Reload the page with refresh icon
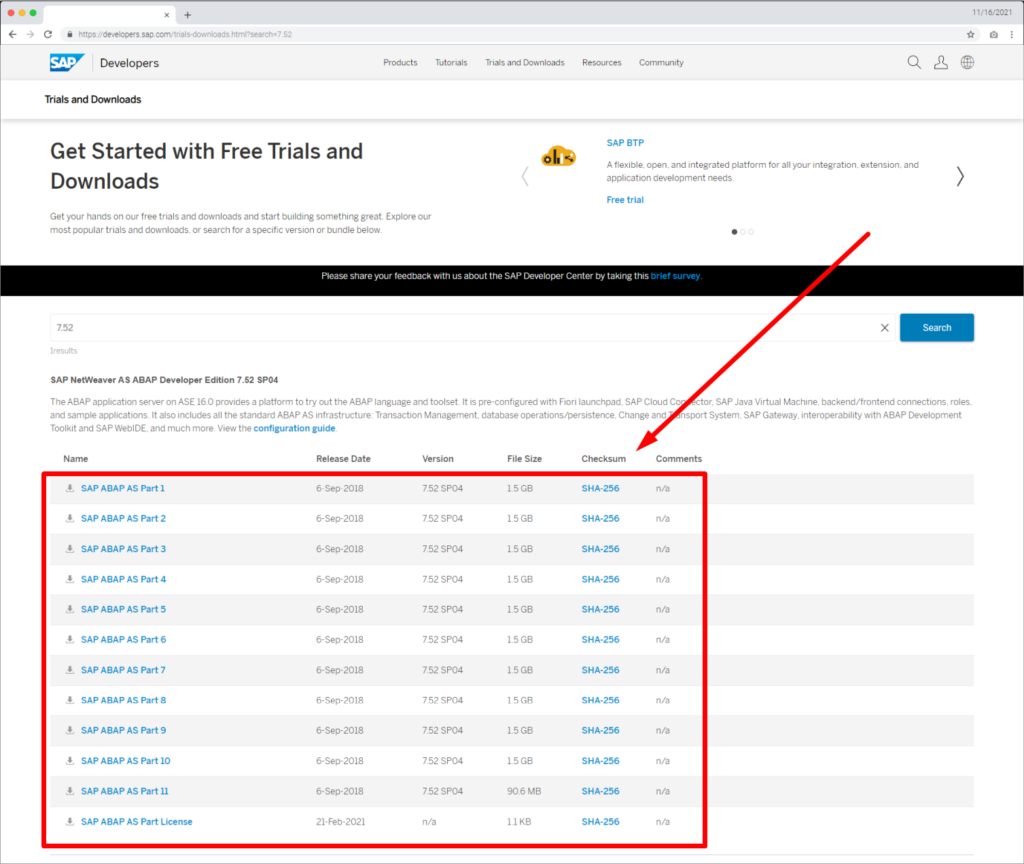The height and width of the screenshot is (864, 1024). click(48, 34)
